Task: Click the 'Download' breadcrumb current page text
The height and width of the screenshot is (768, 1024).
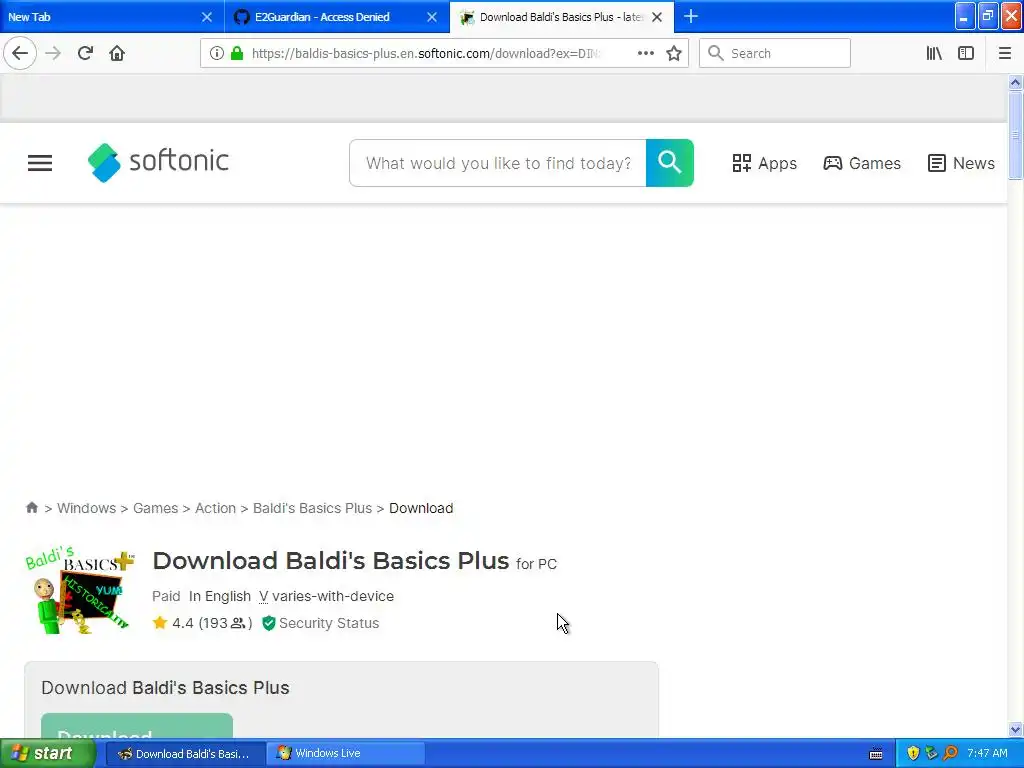Action: click(421, 508)
